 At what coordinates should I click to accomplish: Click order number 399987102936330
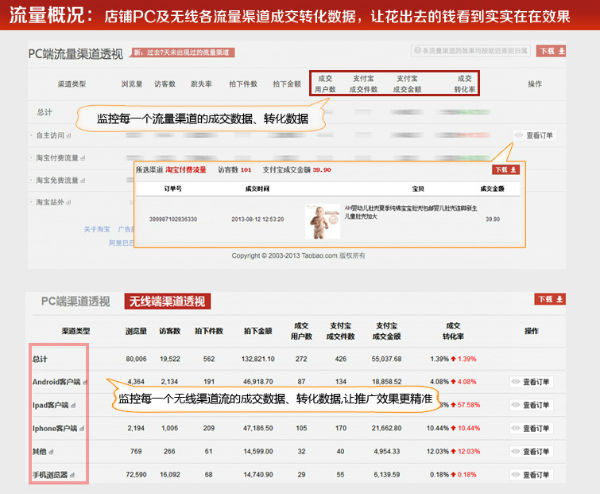point(178,217)
